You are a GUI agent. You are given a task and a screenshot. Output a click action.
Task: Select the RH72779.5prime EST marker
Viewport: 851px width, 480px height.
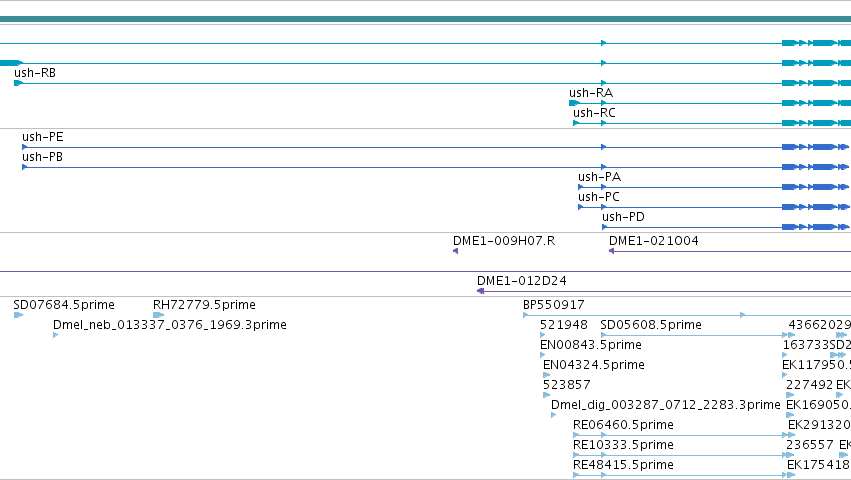(158, 315)
